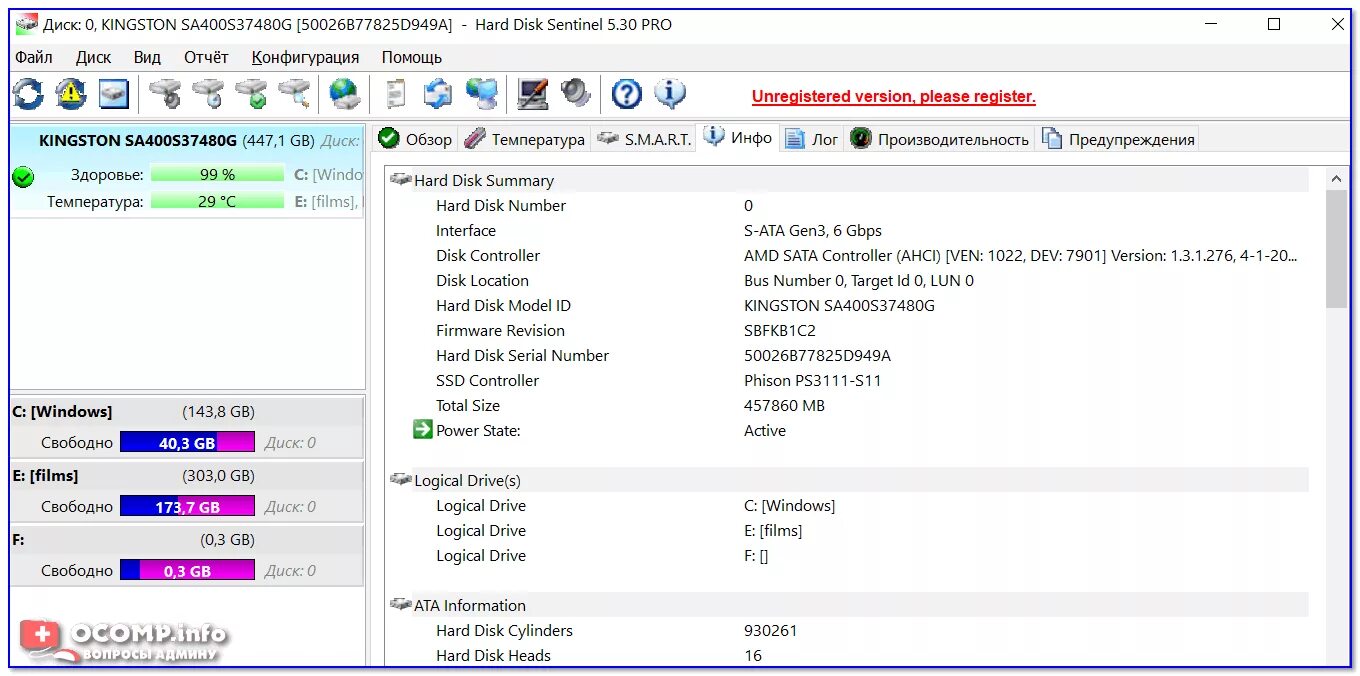The height and width of the screenshot is (676, 1360).
Task: Switch to the Лог tab
Action: [x=812, y=139]
